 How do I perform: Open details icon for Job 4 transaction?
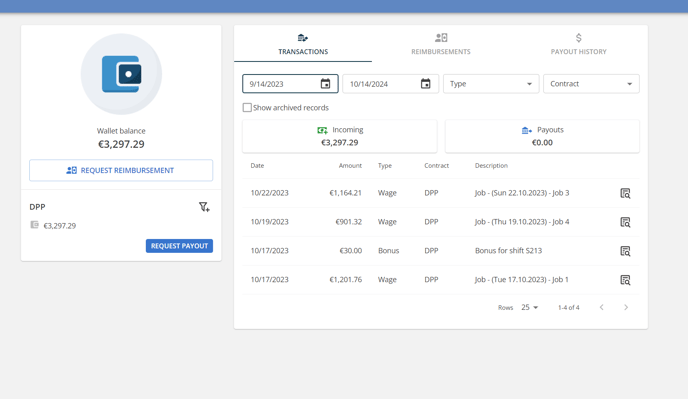[x=625, y=222]
